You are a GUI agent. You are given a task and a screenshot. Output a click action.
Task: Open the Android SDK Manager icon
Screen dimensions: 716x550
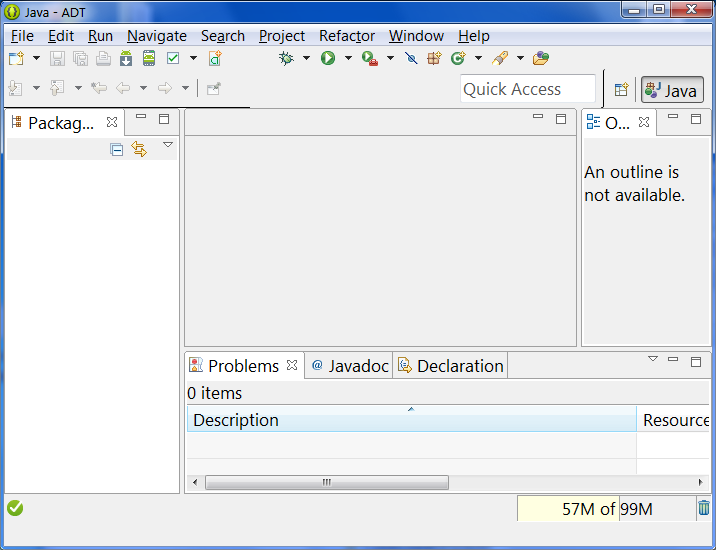(126, 58)
